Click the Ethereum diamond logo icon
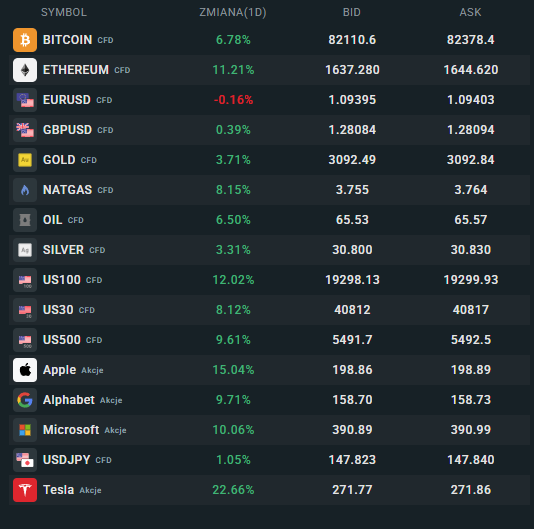 point(25,70)
